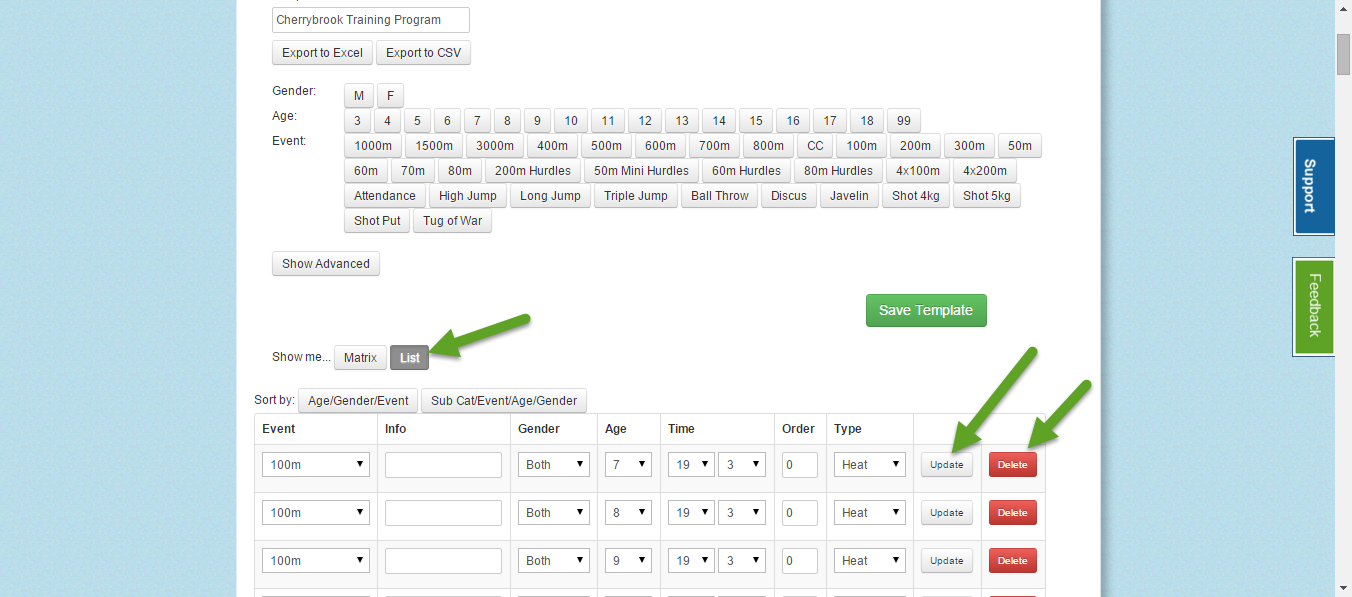Select the Long Jump event button

click(550, 196)
